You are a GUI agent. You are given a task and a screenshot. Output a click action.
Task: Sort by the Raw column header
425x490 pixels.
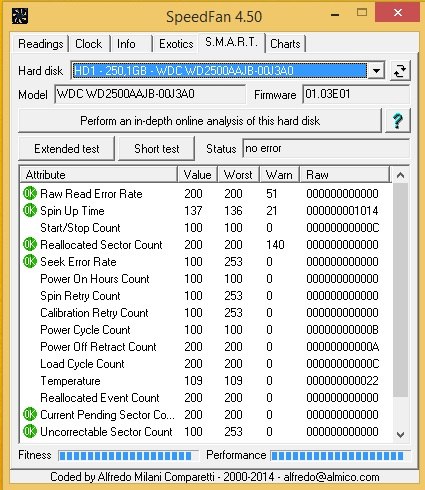point(345,175)
